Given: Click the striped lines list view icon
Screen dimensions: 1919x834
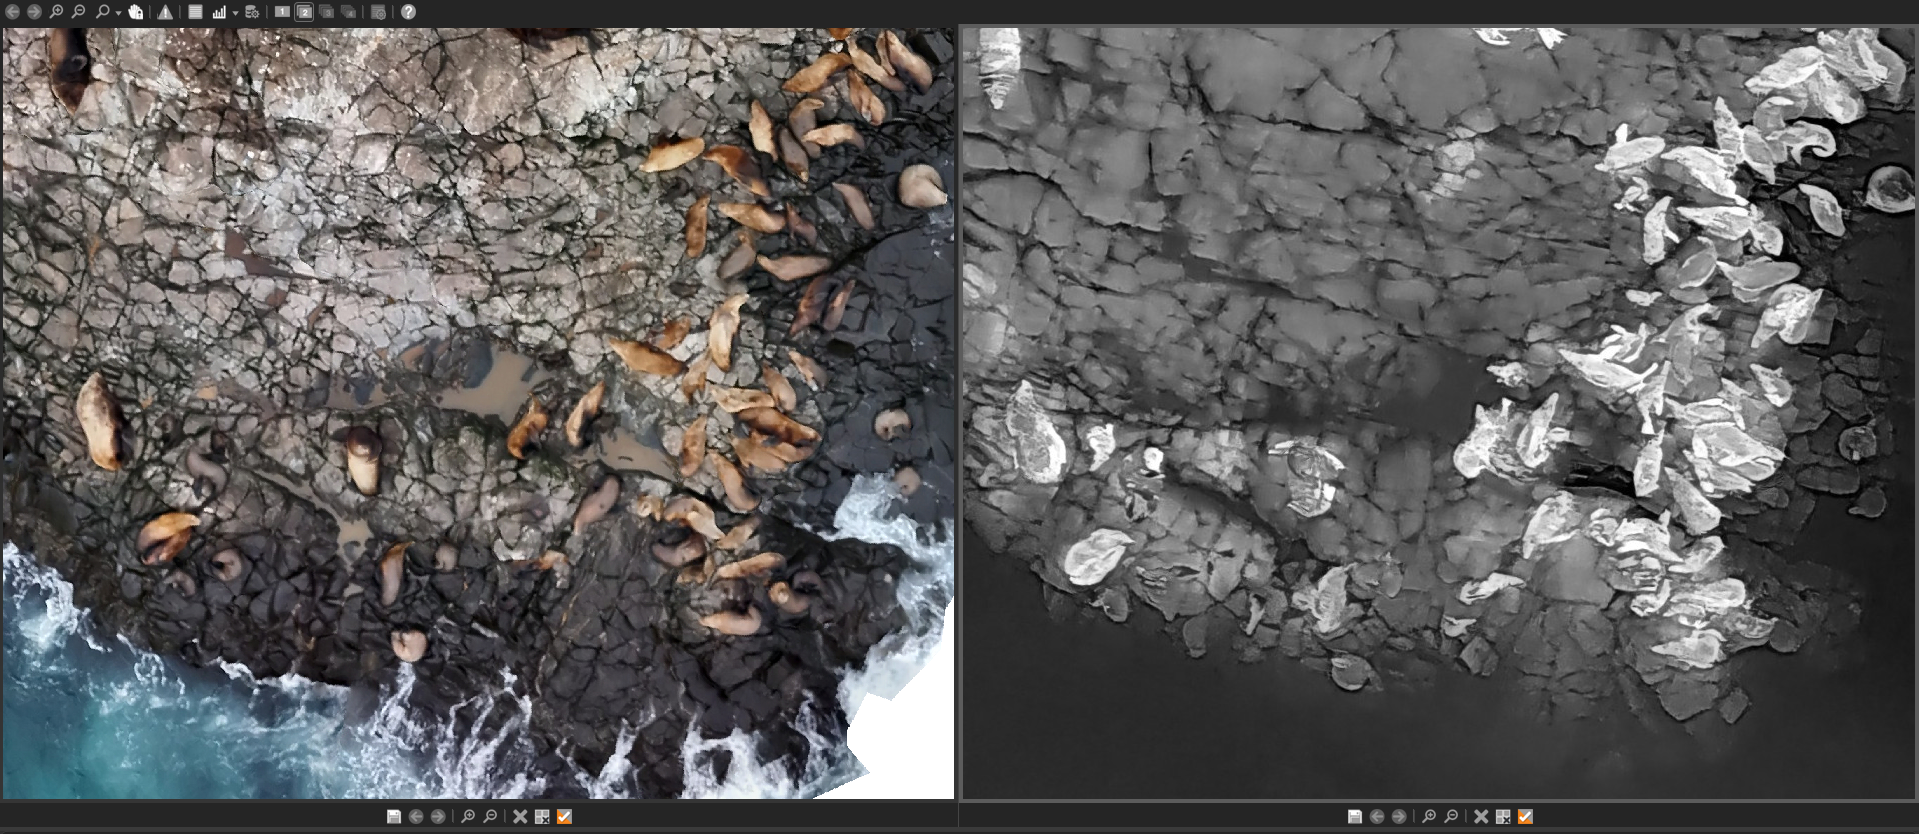Looking at the screenshot, I should [x=195, y=12].
